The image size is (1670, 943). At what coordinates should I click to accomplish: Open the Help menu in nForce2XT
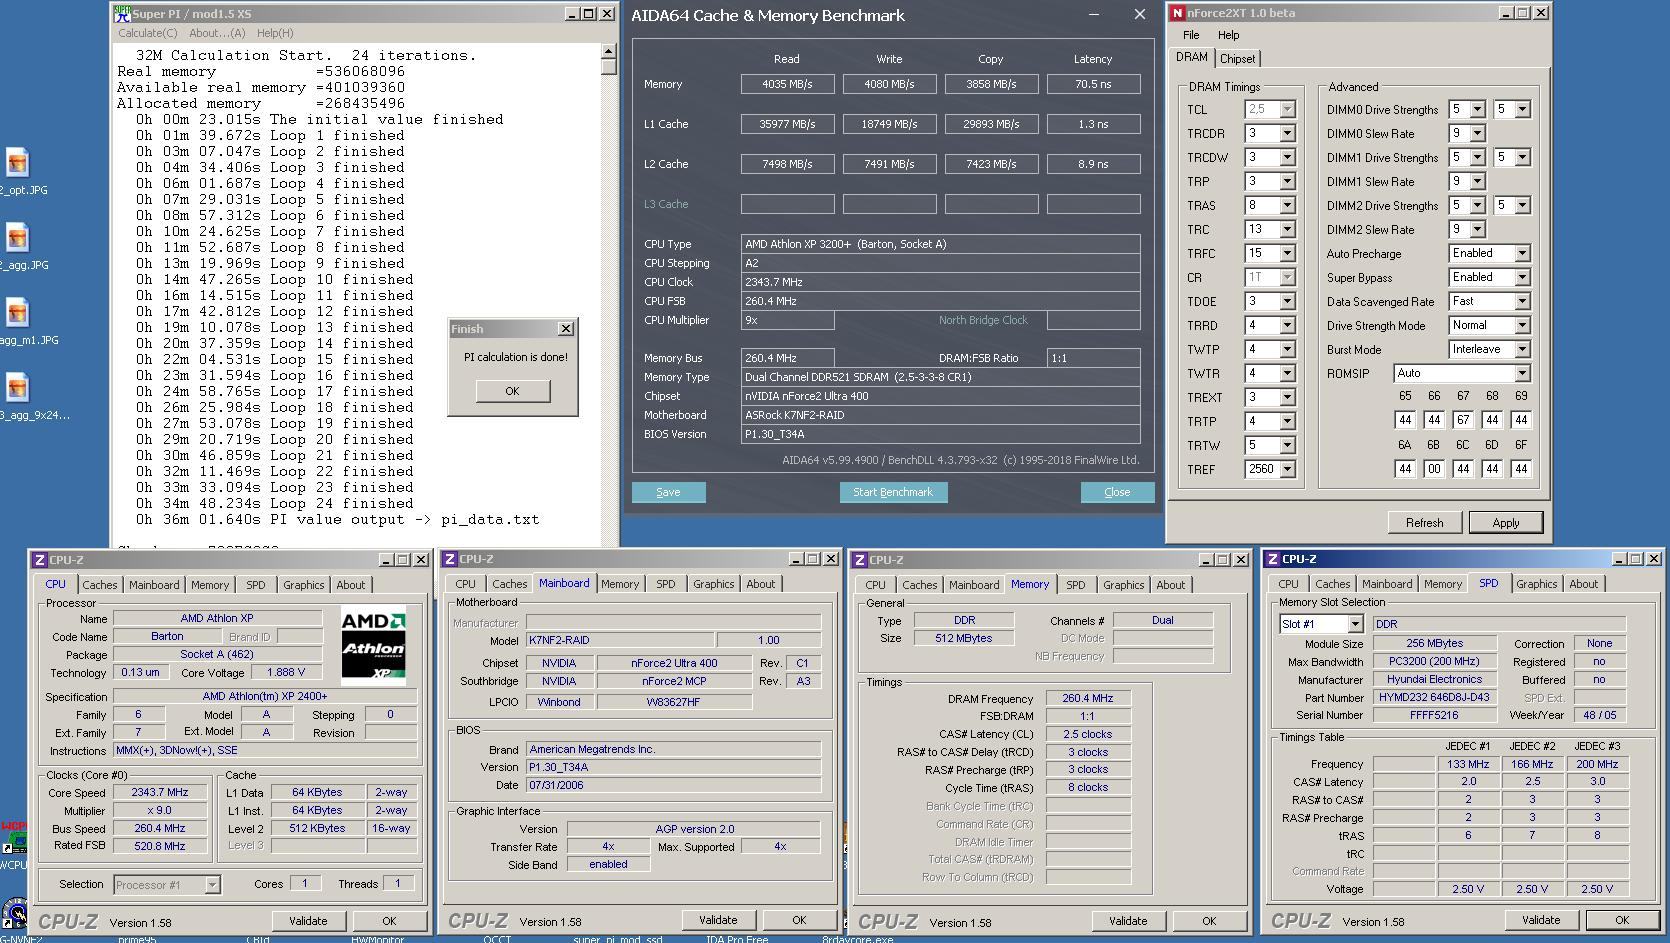(1228, 35)
